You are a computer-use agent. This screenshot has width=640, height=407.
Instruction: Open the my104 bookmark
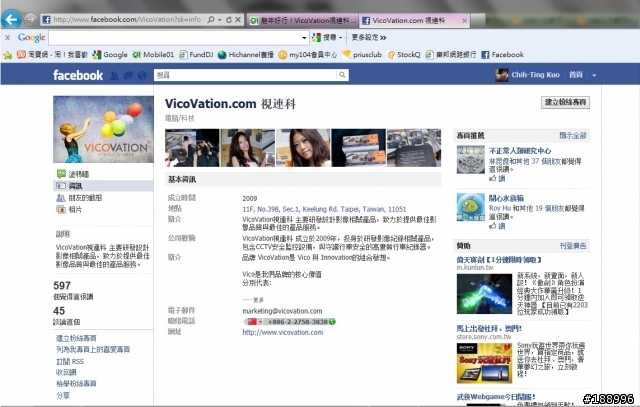[308, 55]
